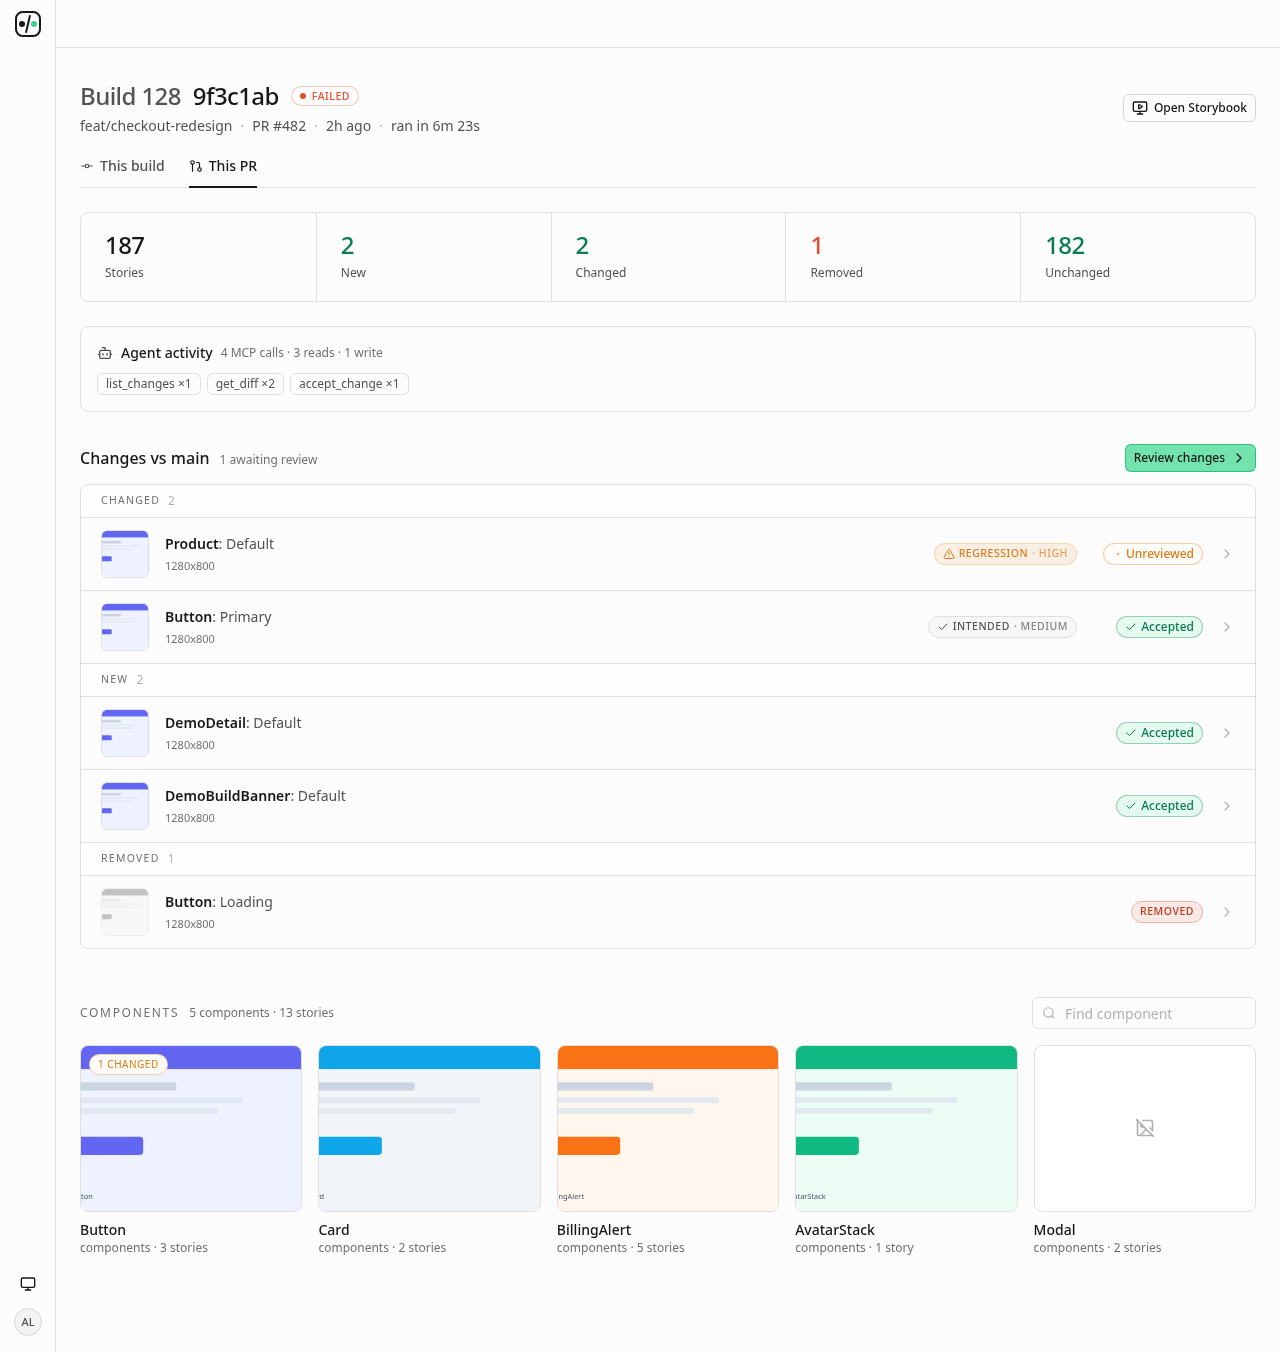Click the Accepted badge on Button: Primary
The width and height of the screenshot is (1280, 1352).
coord(1159,627)
